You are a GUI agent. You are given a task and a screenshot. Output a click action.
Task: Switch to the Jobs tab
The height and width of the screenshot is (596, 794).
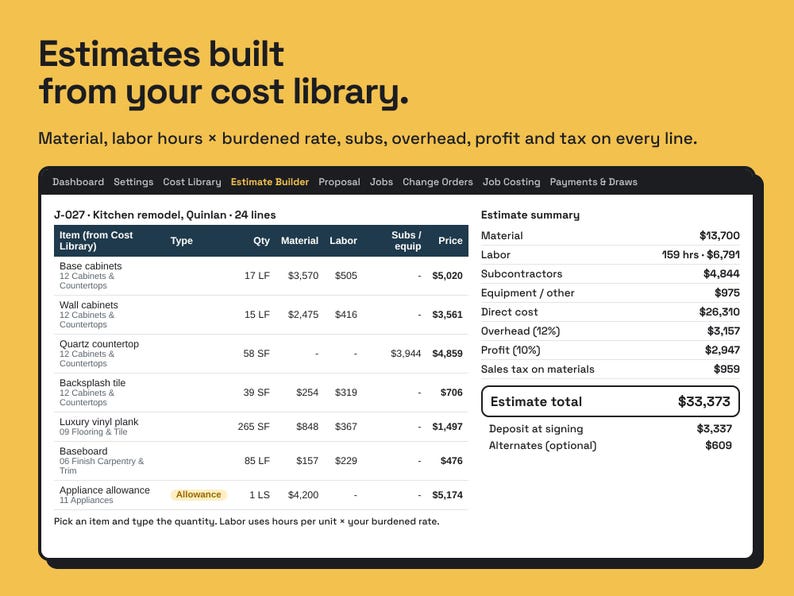[x=381, y=182]
